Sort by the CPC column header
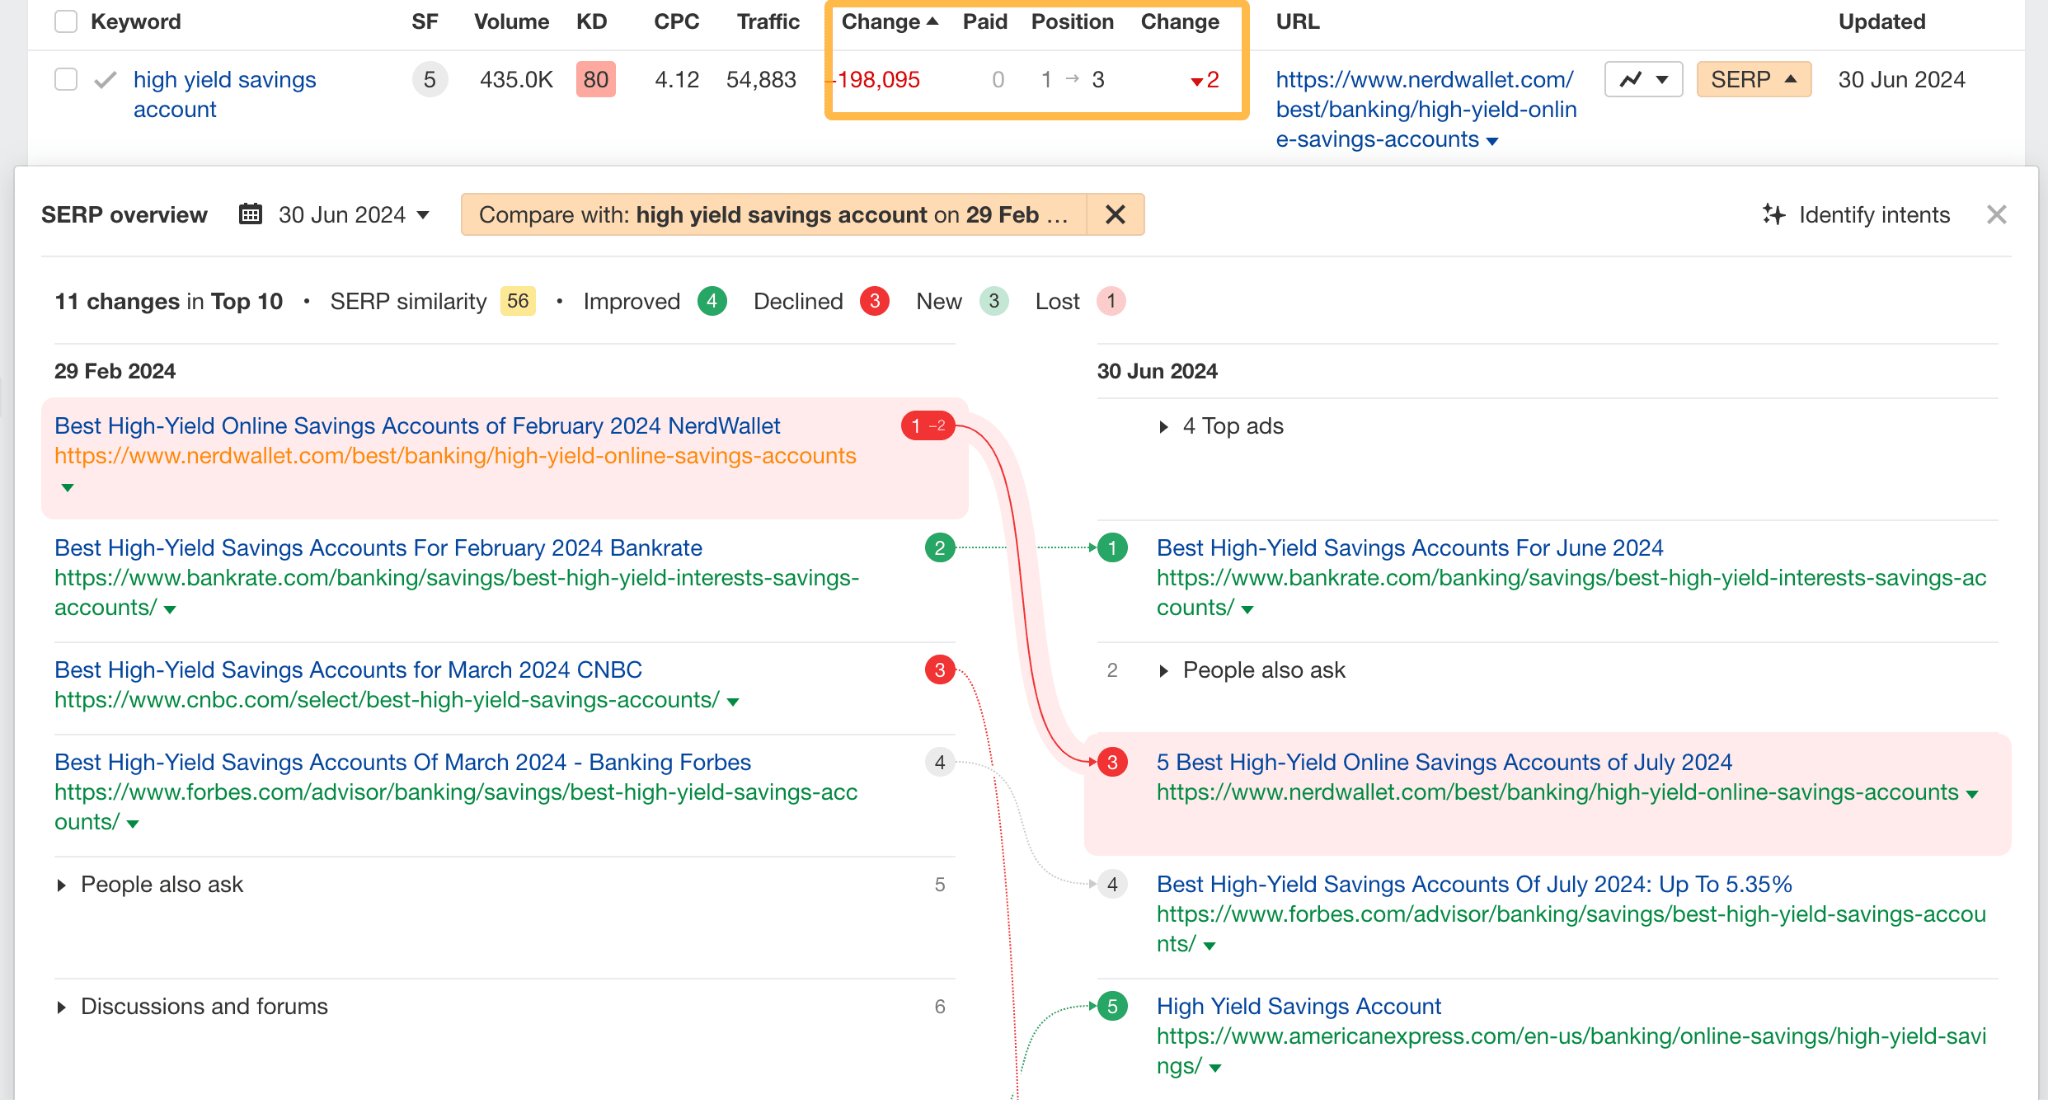 tap(676, 22)
